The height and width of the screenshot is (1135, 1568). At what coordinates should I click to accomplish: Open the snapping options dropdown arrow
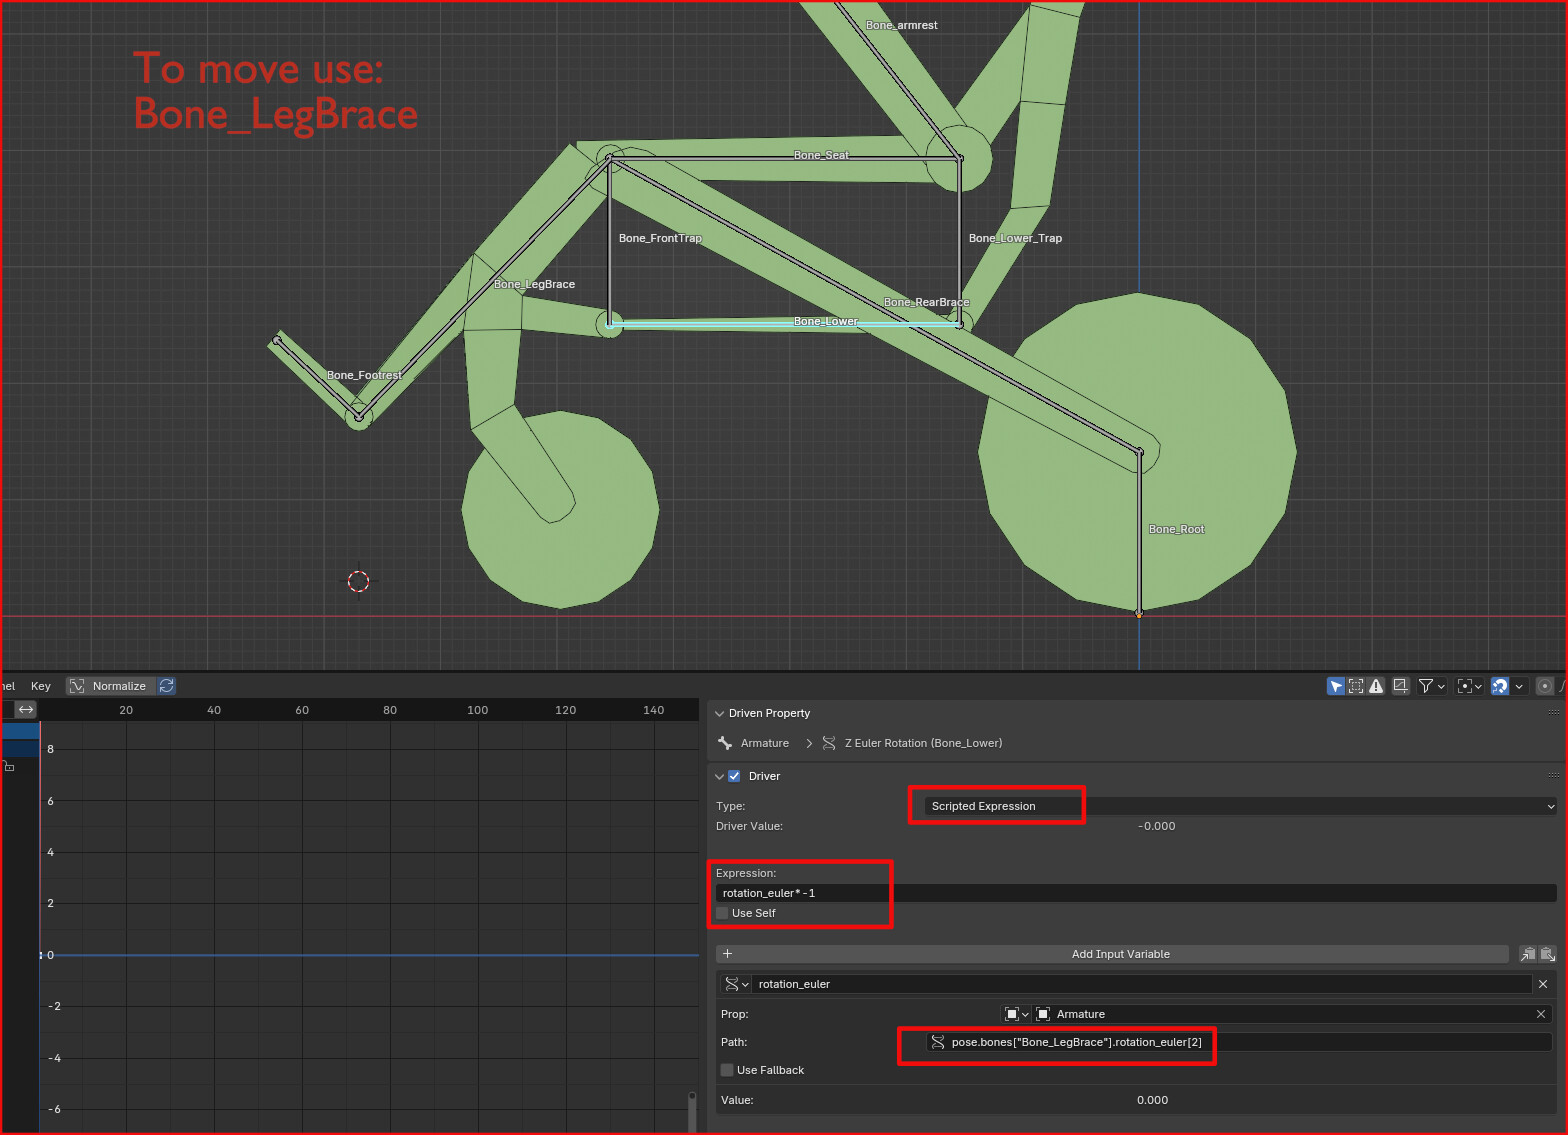[1519, 686]
